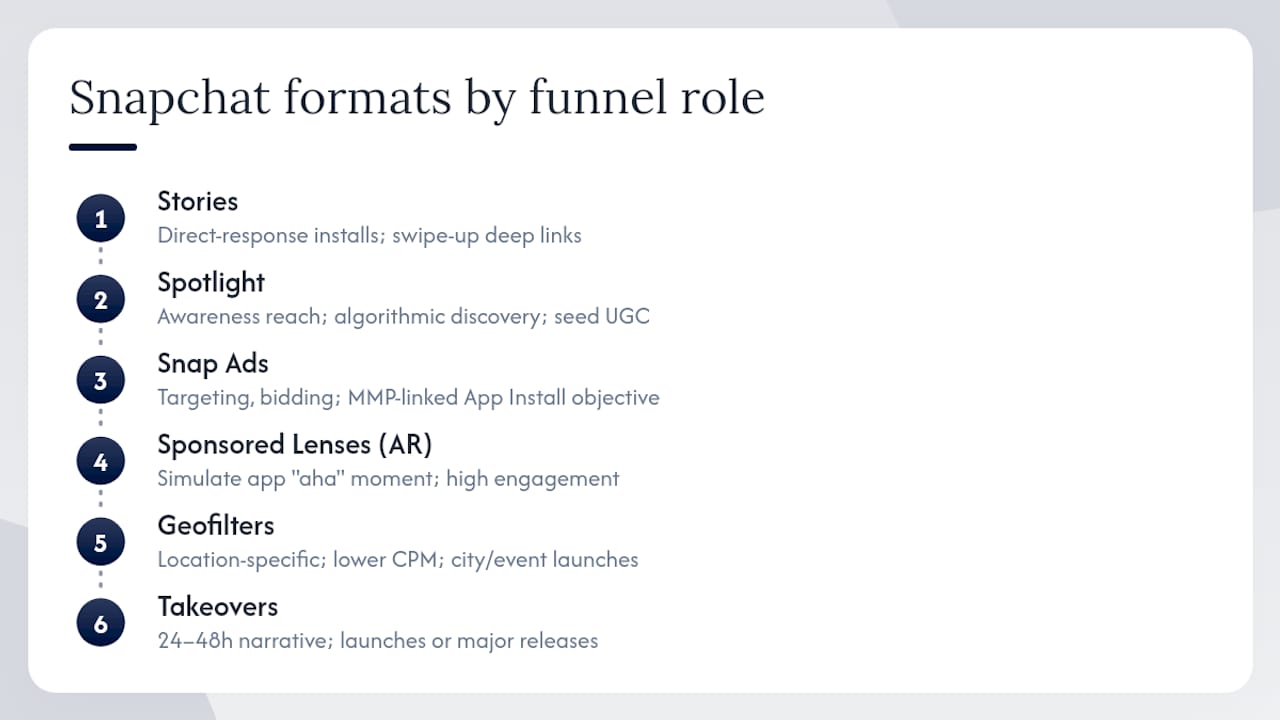Click 'Awareness reach; algorithmic discovery; seed UGC' text
This screenshot has width=1280, height=720.
pyautogui.click(x=403, y=317)
